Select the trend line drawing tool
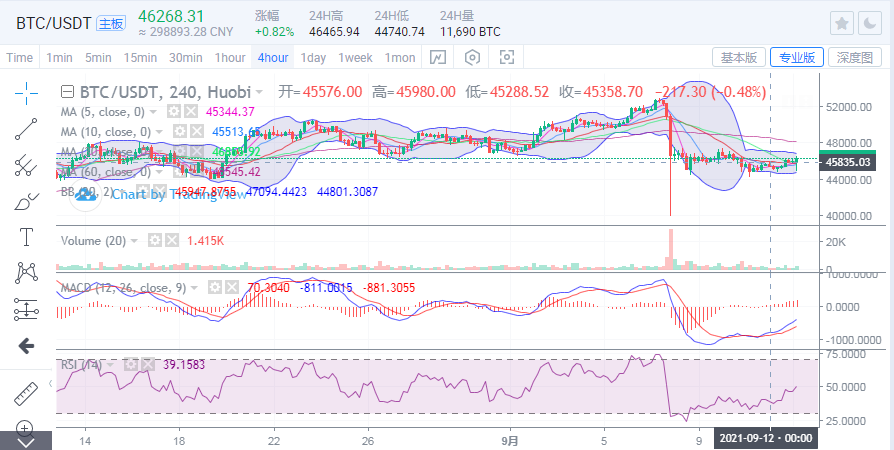Screen dimensions: 894x450 26,127
